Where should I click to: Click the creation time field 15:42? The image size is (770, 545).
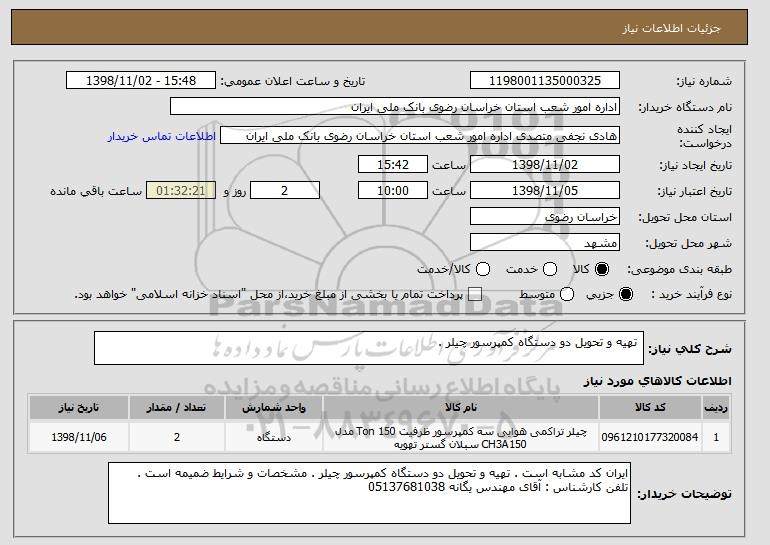coord(393,164)
